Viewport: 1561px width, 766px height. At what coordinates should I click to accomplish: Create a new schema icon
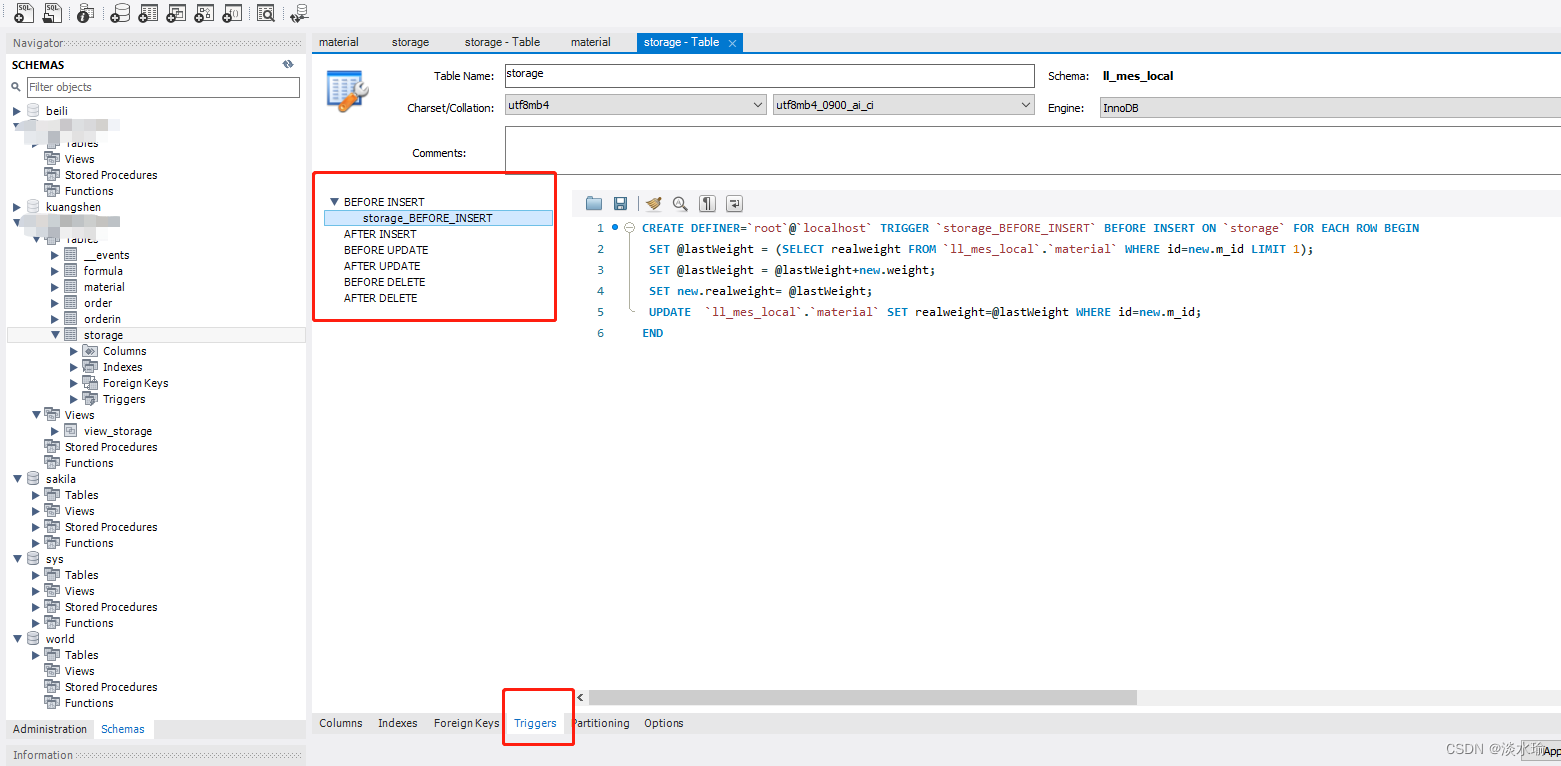(x=120, y=13)
